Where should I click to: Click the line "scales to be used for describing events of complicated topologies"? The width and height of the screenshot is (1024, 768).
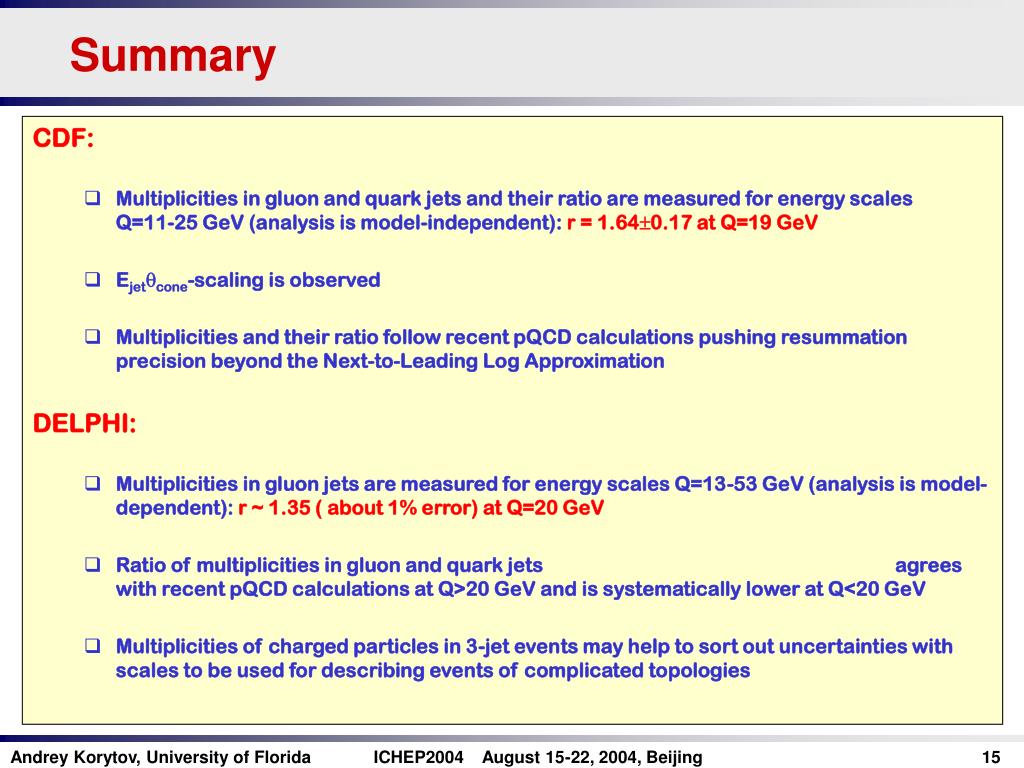pyautogui.click(x=433, y=671)
